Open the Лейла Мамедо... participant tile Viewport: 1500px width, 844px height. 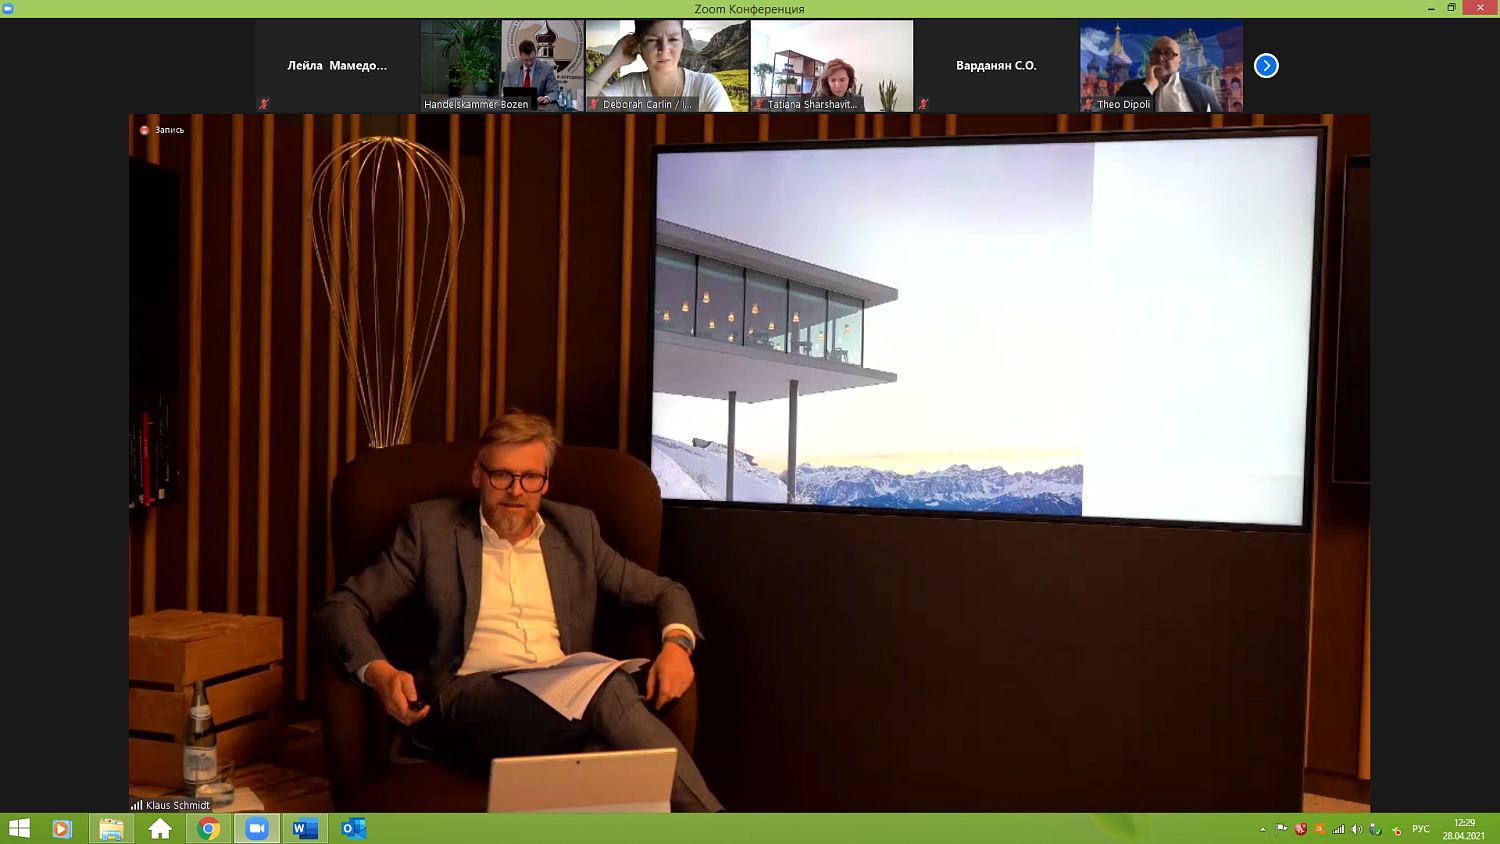337,66
